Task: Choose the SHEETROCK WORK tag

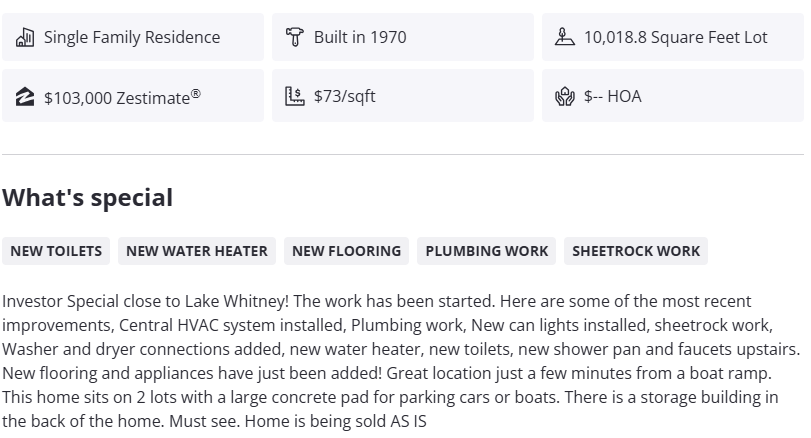Action: point(636,251)
